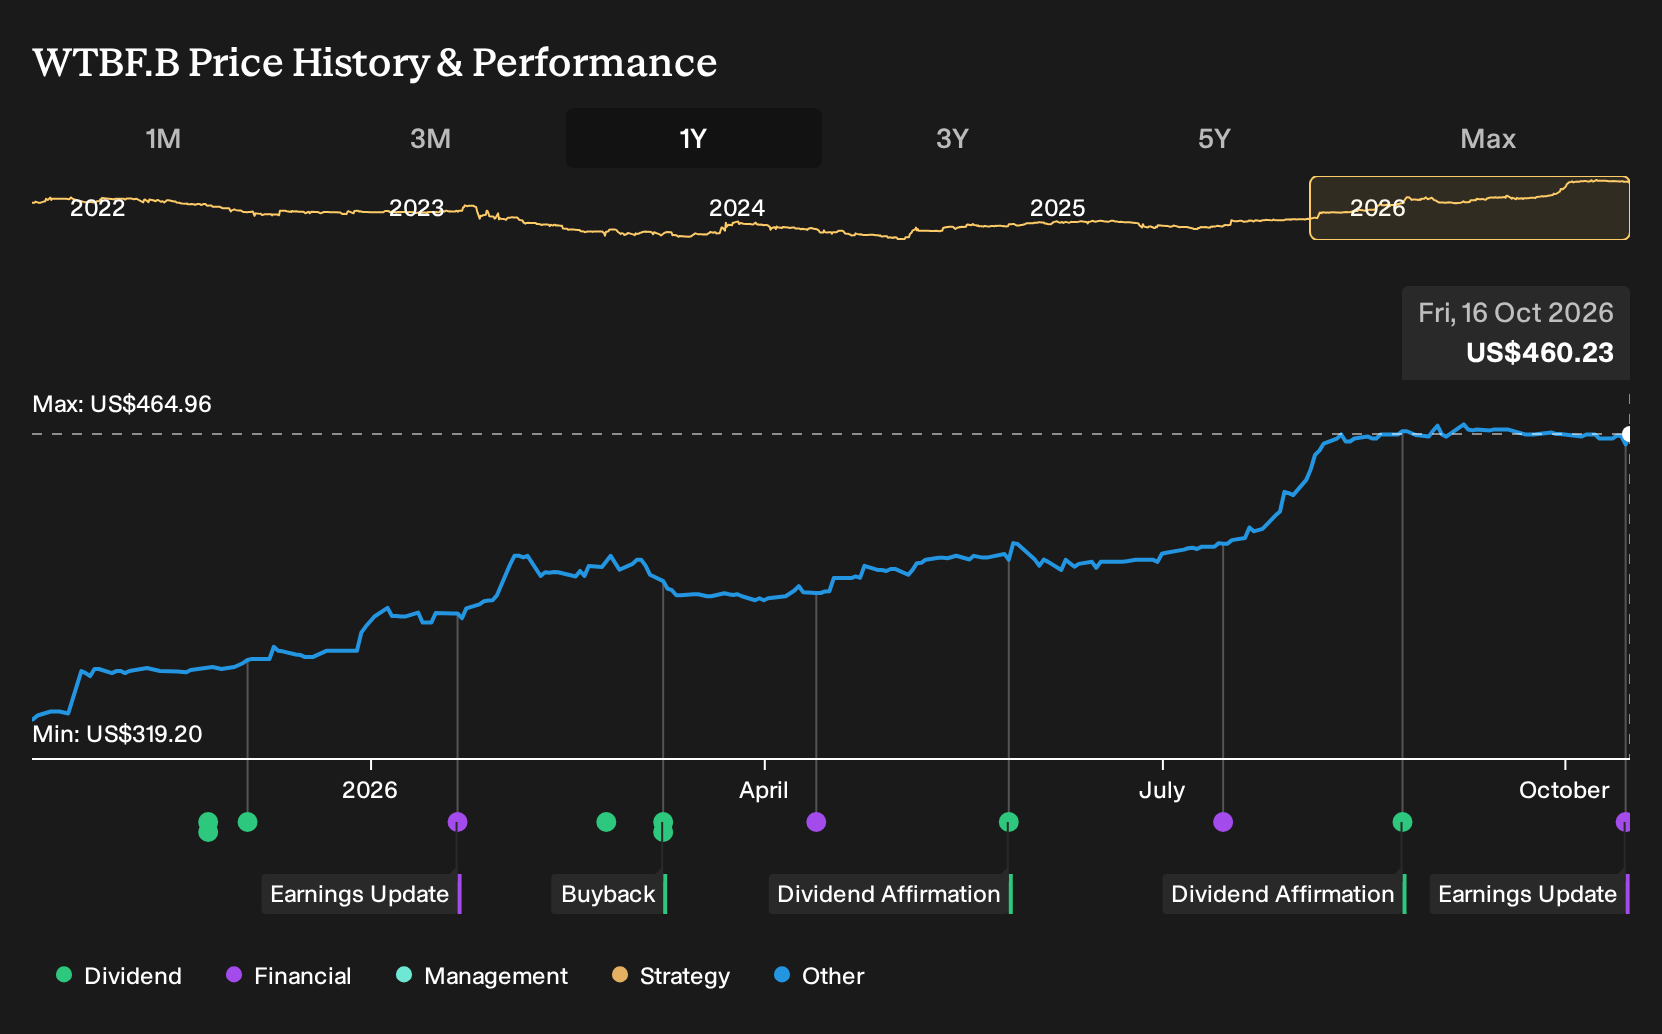Image resolution: width=1662 pixels, height=1034 pixels.
Task: Click the "July" axis label
Action: point(1162,790)
